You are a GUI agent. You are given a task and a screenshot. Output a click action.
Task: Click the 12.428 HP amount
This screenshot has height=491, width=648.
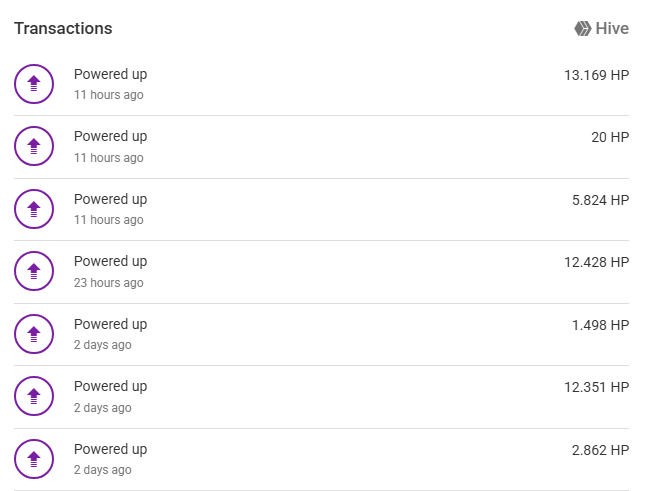[x=597, y=262]
